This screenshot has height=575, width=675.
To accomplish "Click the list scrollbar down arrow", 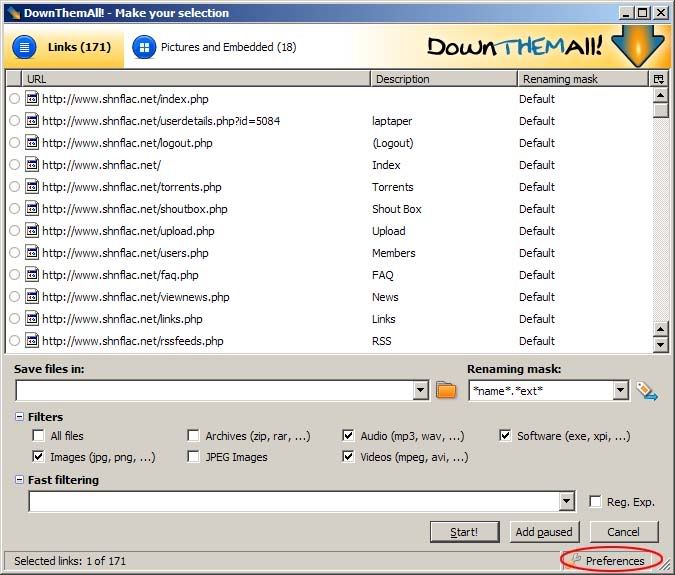I will [660, 345].
